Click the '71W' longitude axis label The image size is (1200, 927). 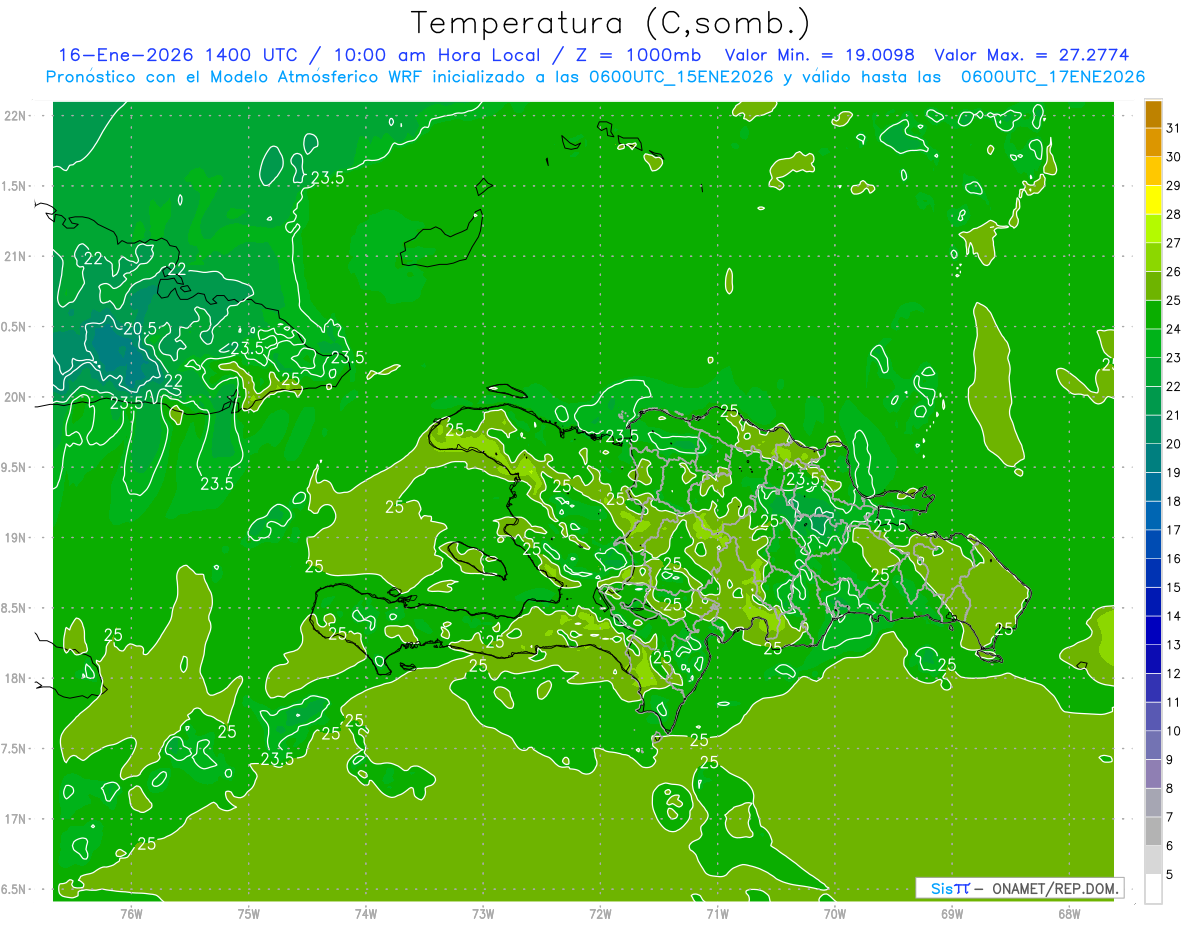pos(717,913)
